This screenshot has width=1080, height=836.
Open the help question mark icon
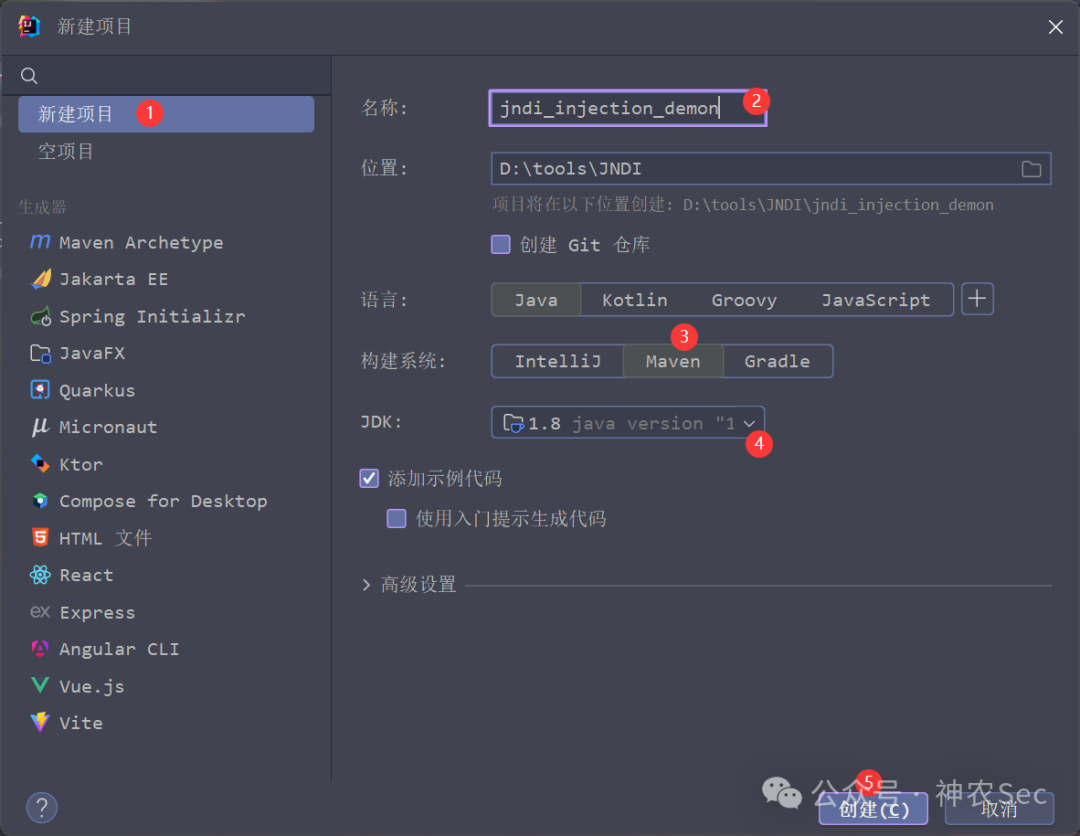coord(42,807)
